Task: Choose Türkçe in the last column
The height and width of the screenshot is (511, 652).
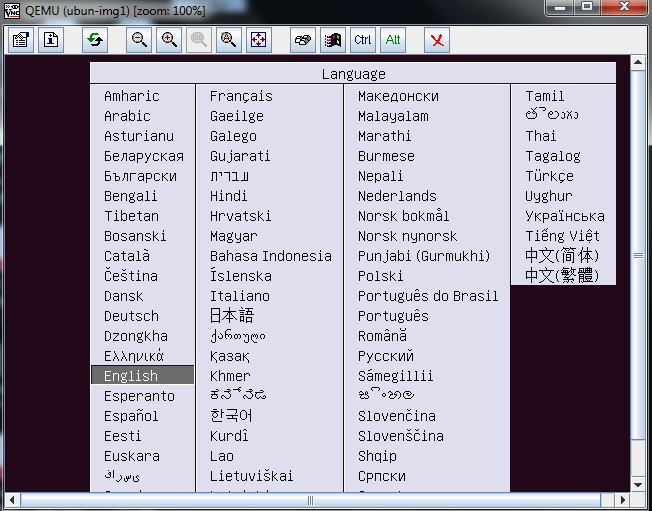Action: click(x=549, y=176)
